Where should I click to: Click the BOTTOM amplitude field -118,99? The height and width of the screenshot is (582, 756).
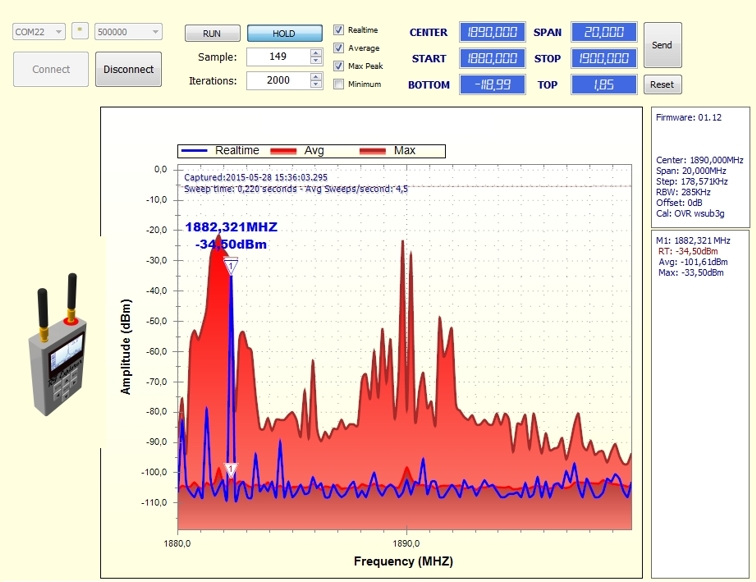(x=492, y=85)
